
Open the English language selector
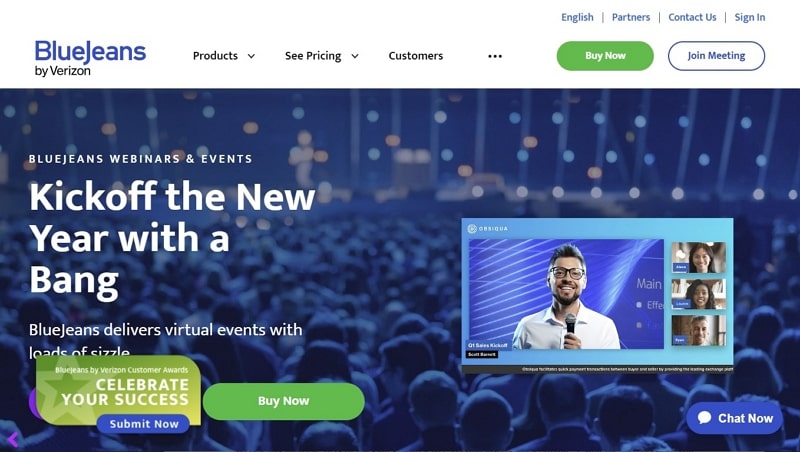pos(577,17)
